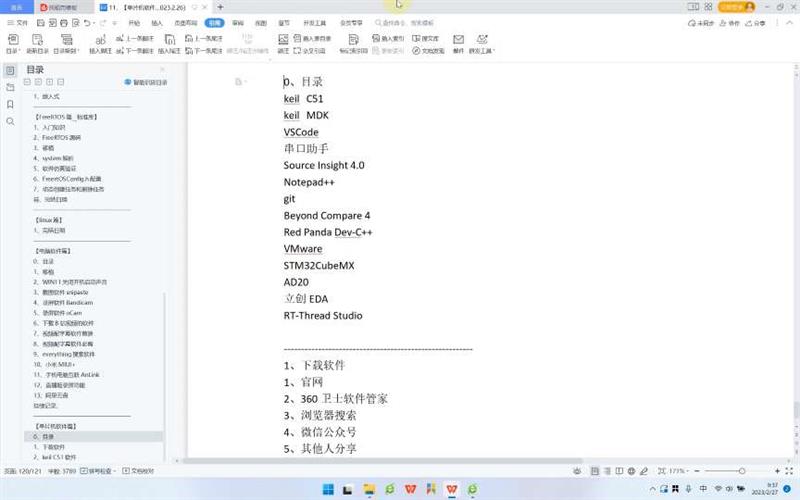Image resolution: width=800 pixels, height=500 pixels.
Task: Open File Explorer from the taskbar
Action: pyautogui.click(x=369, y=489)
